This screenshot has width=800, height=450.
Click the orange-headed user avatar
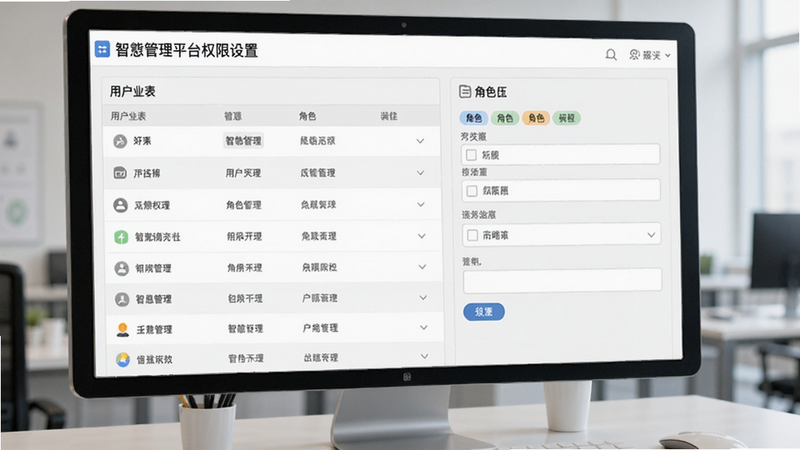coord(122,330)
